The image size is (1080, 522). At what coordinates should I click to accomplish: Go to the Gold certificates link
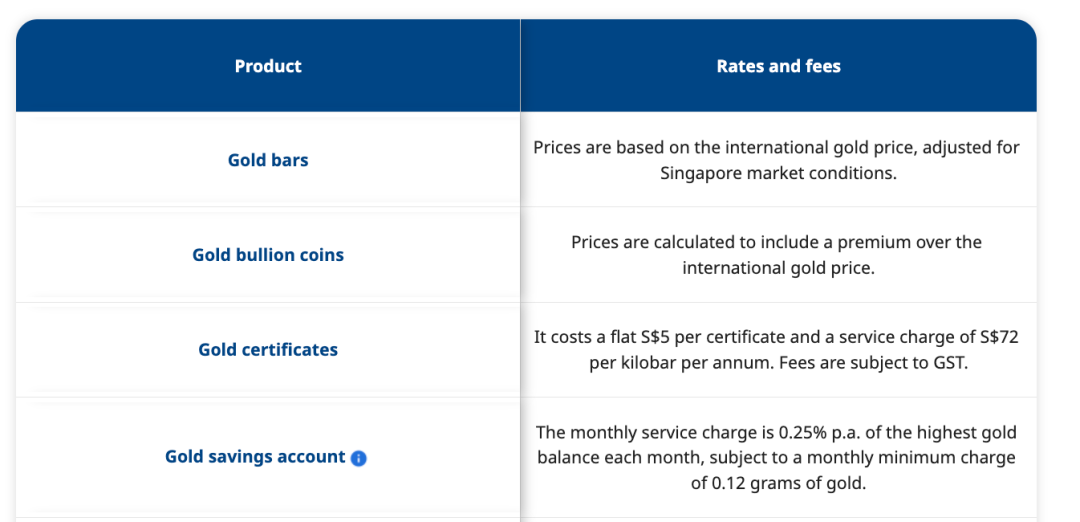(x=268, y=350)
